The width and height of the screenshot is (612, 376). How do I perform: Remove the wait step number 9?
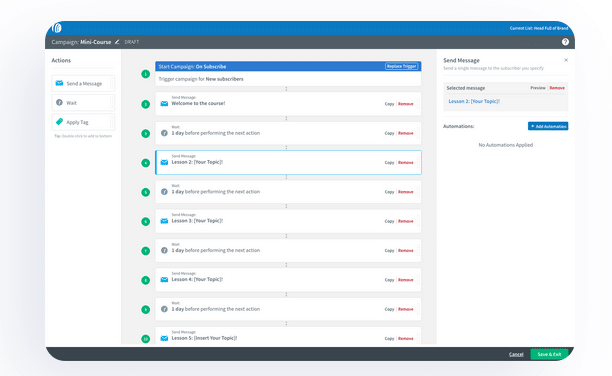(406, 309)
